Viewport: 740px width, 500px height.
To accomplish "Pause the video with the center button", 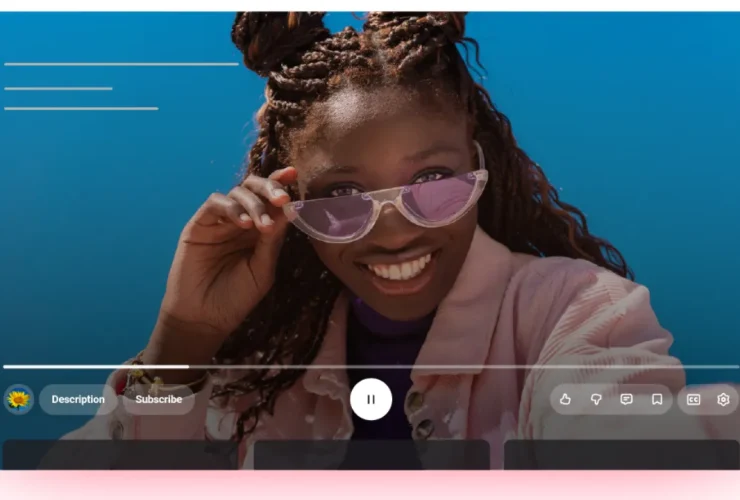I will click(371, 399).
